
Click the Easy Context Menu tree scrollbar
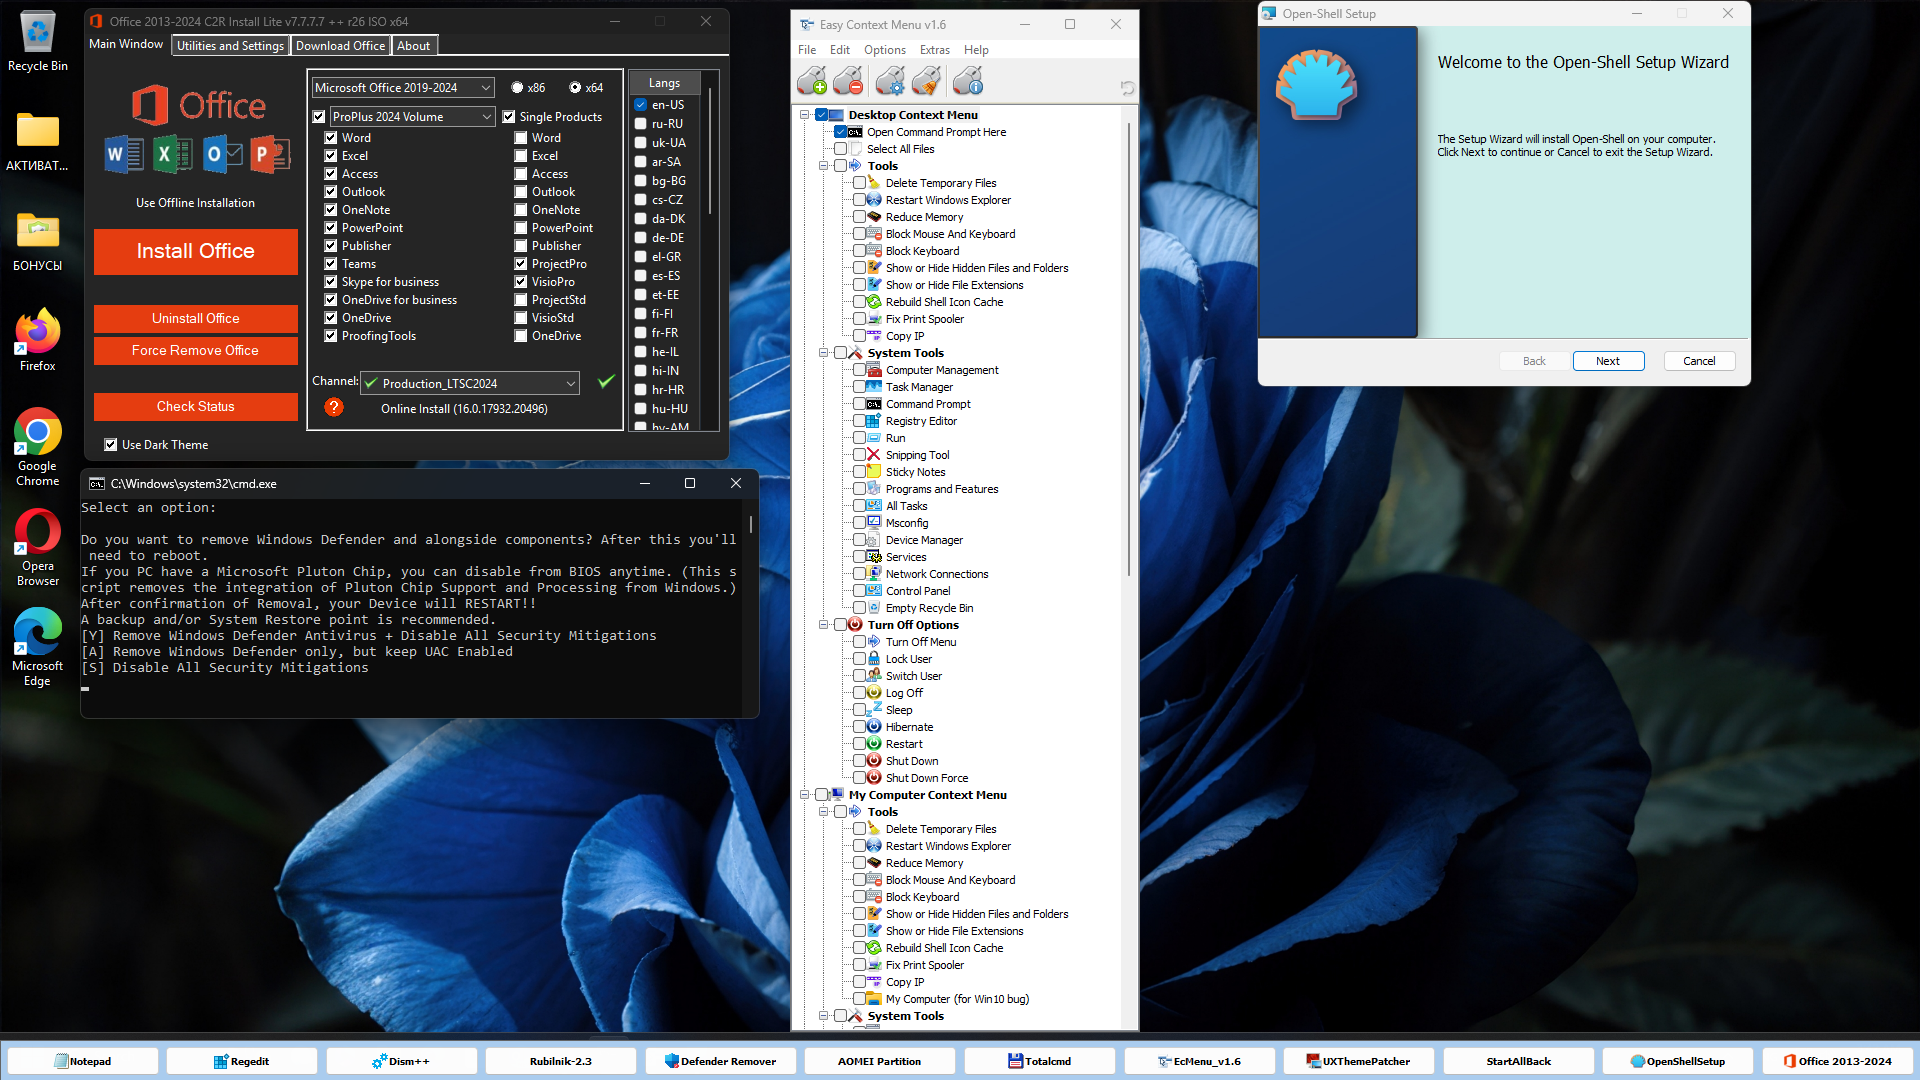click(x=1129, y=350)
